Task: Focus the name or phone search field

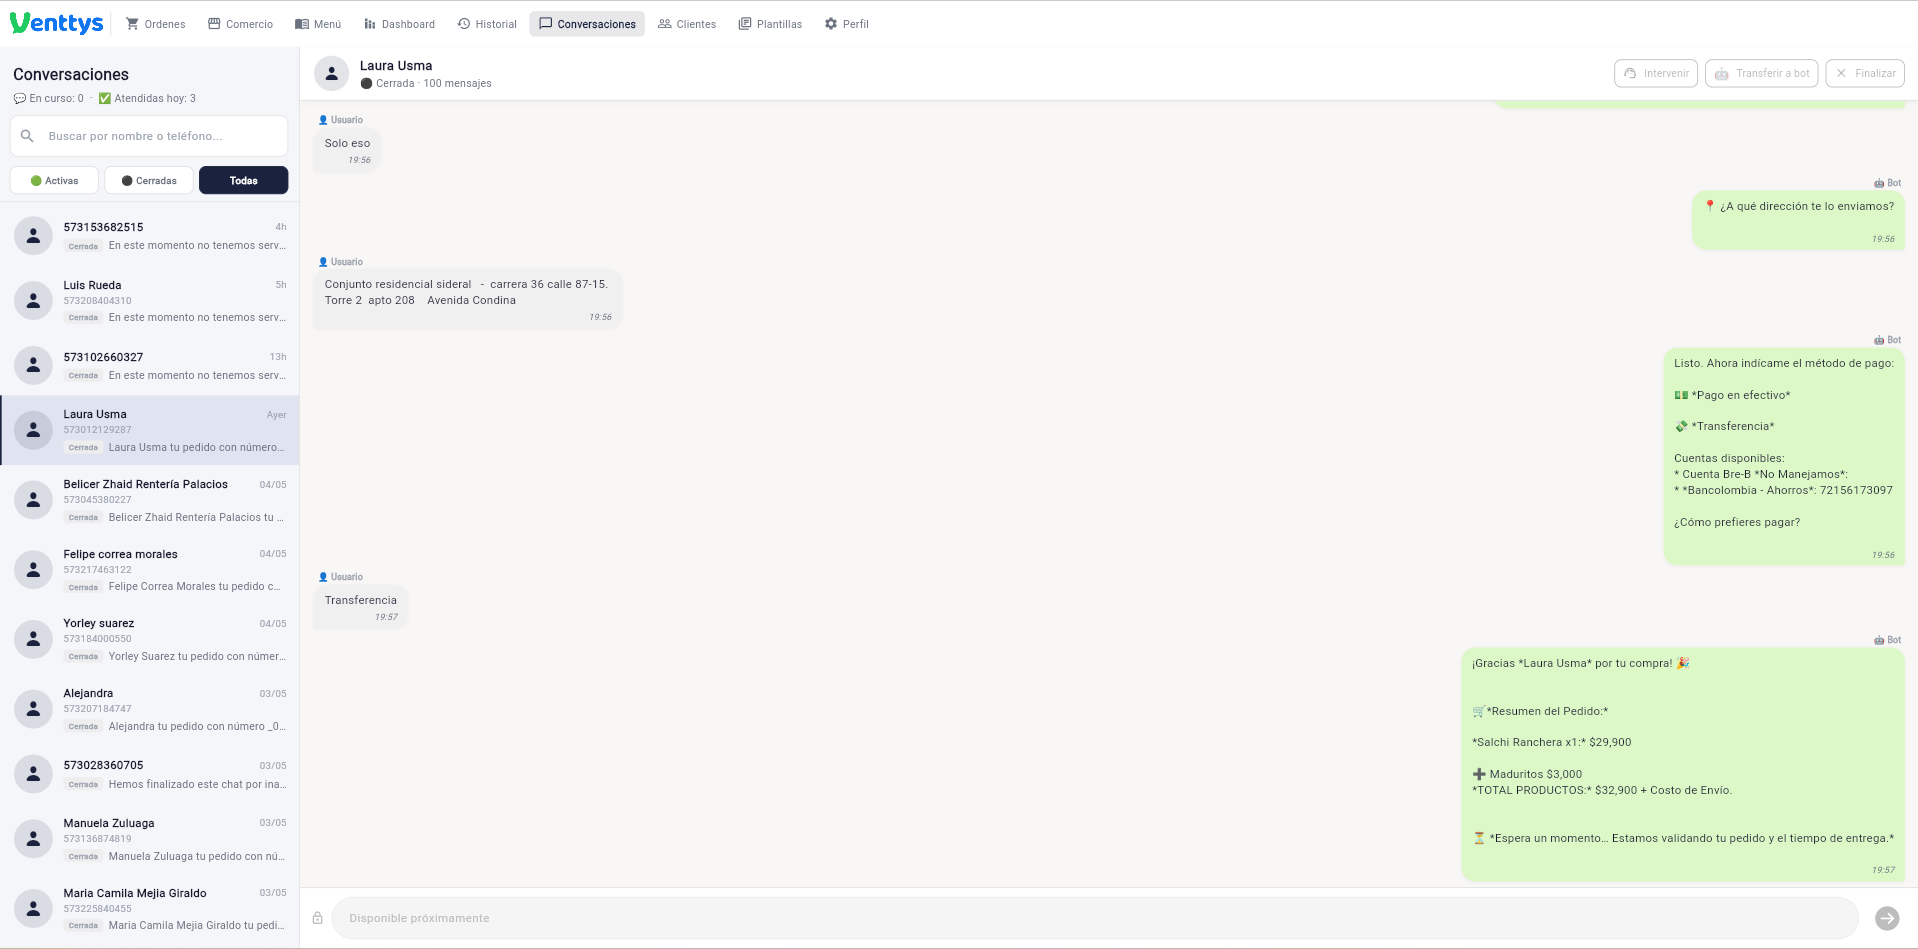Action: [149, 136]
